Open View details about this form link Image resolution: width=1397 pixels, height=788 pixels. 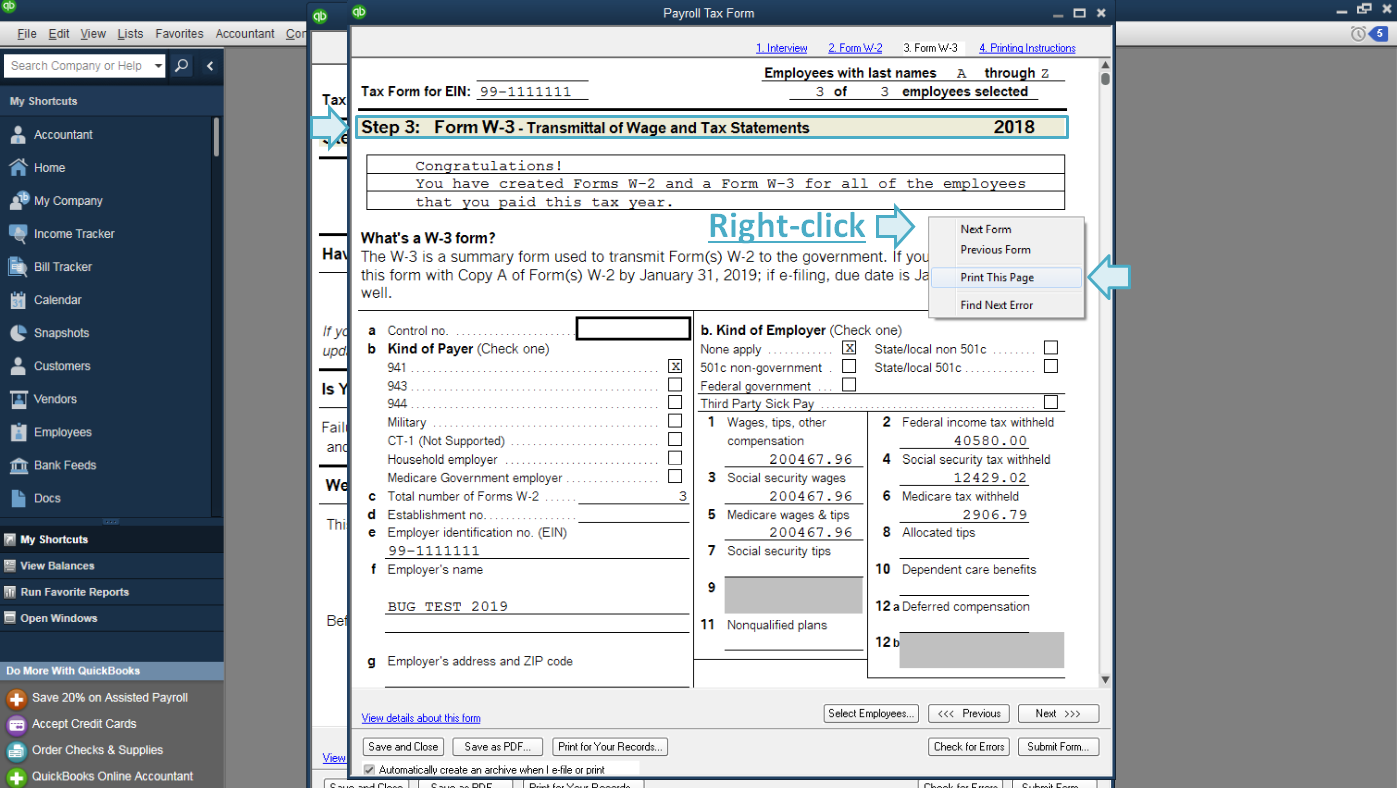pos(421,718)
